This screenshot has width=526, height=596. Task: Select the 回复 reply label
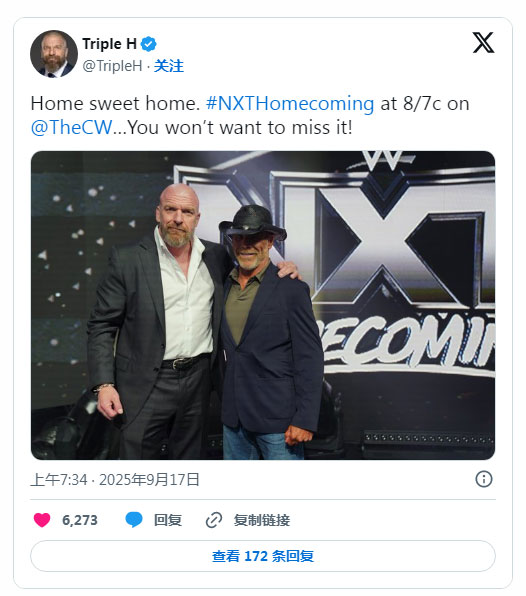click(x=168, y=520)
